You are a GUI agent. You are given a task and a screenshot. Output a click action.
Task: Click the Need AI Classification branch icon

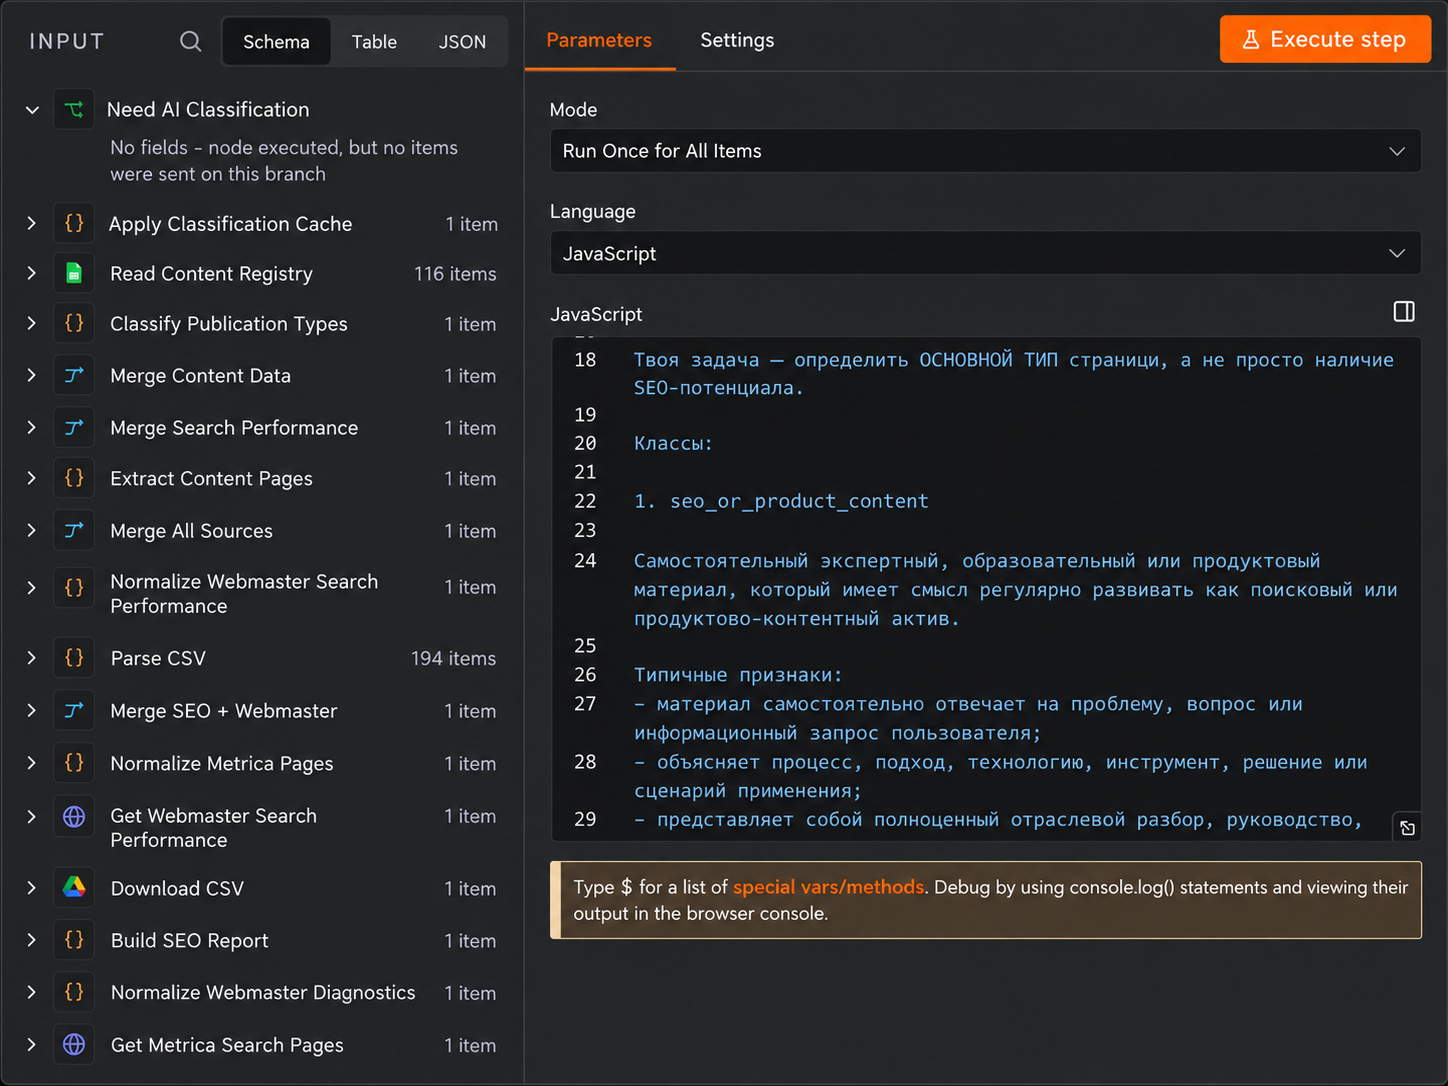point(74,109)
